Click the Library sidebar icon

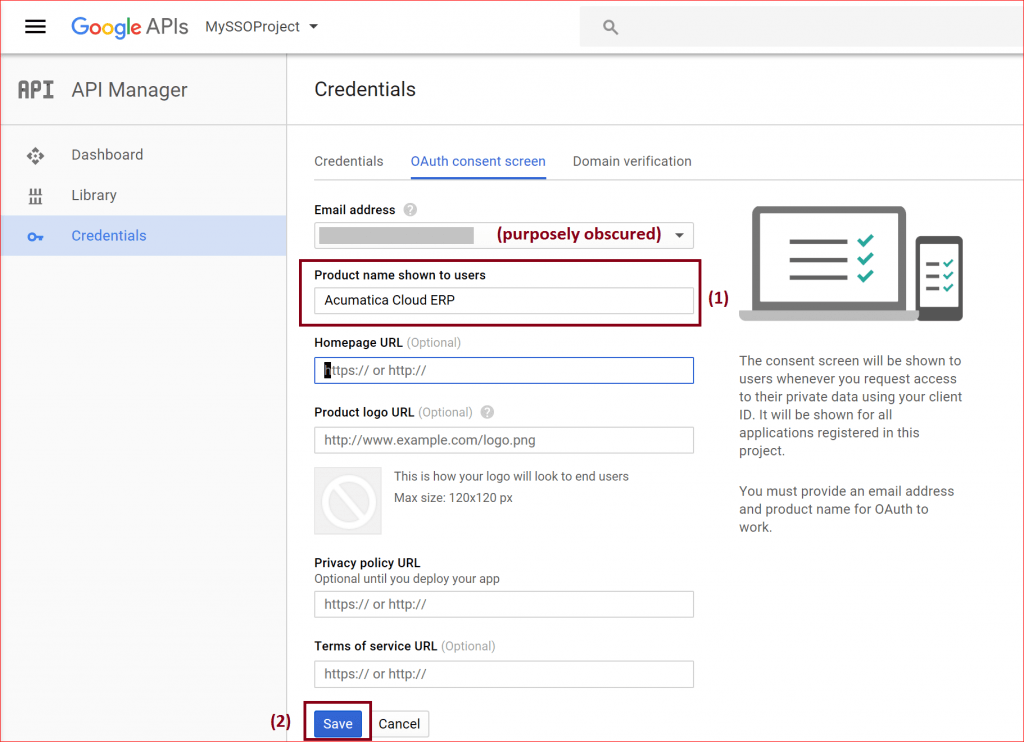pos(35,196)
